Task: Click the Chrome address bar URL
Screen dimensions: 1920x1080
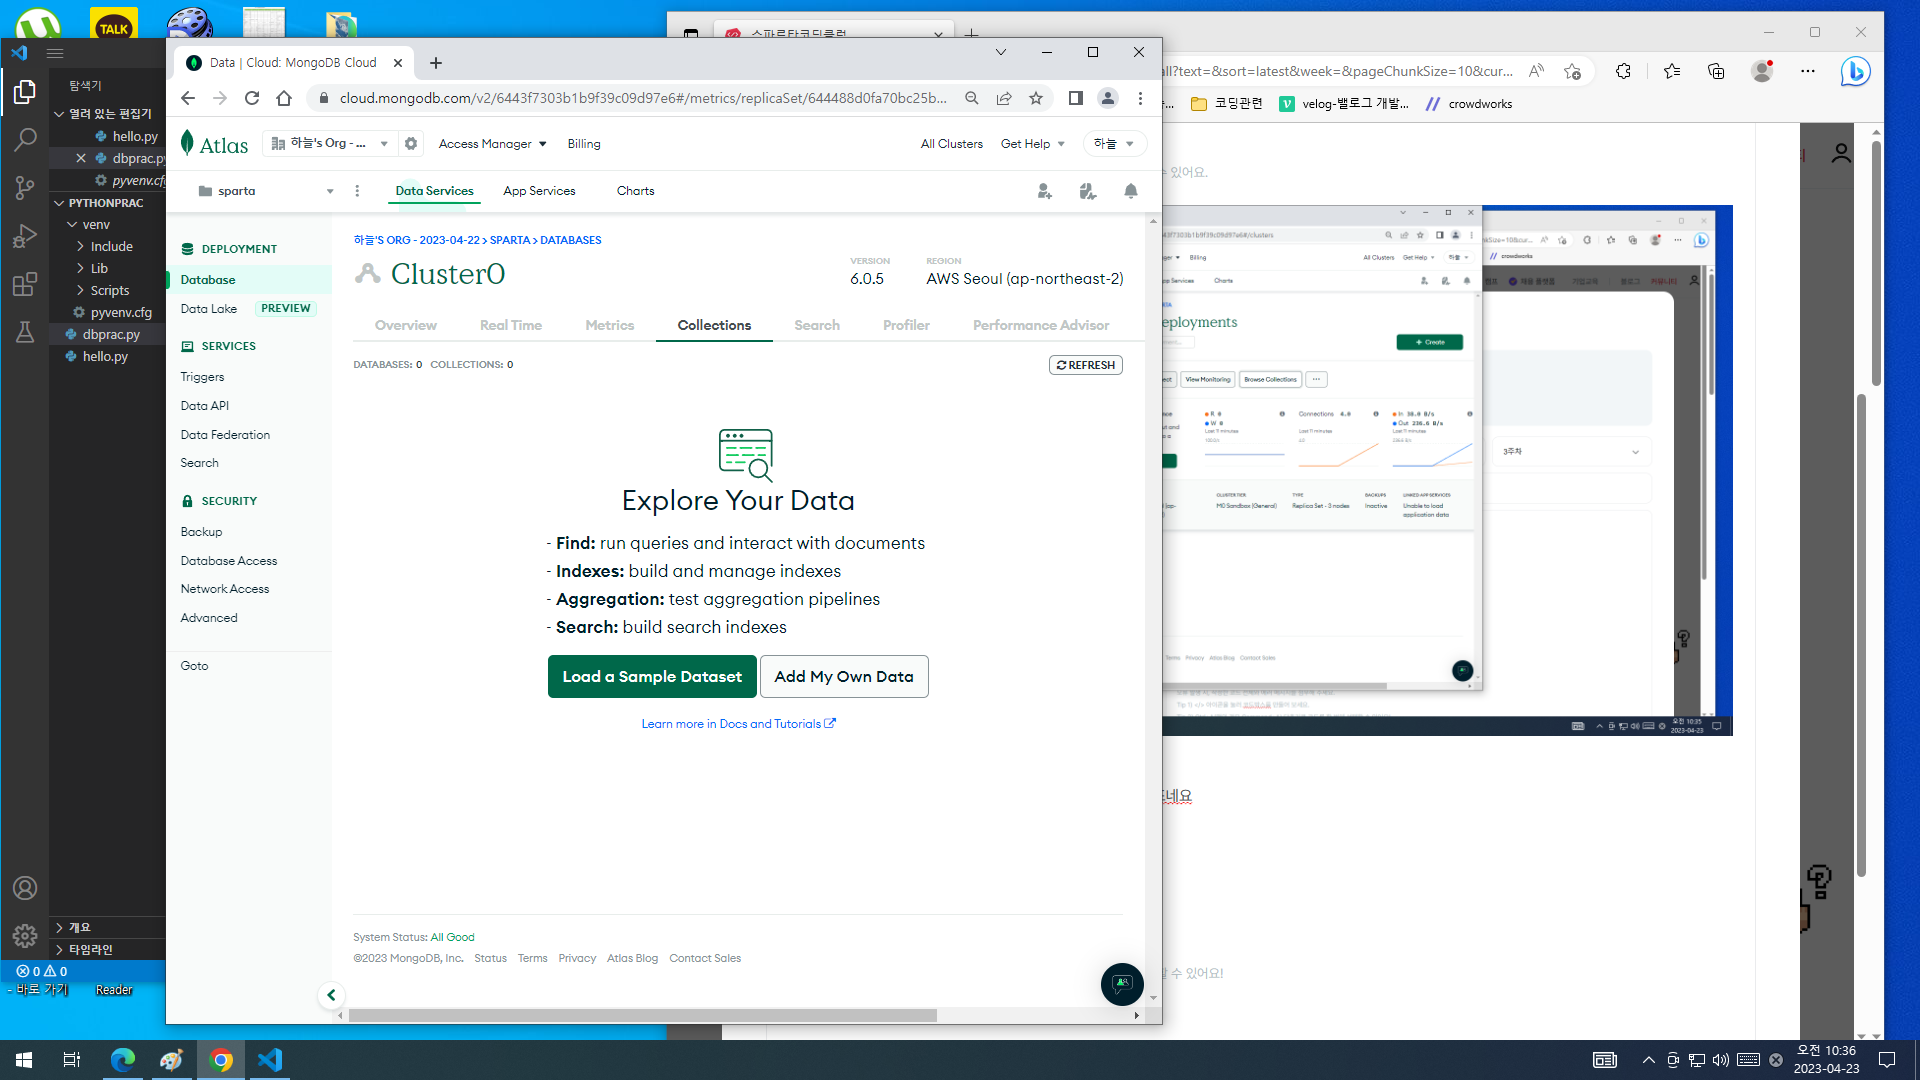Action: pos(642,98)
